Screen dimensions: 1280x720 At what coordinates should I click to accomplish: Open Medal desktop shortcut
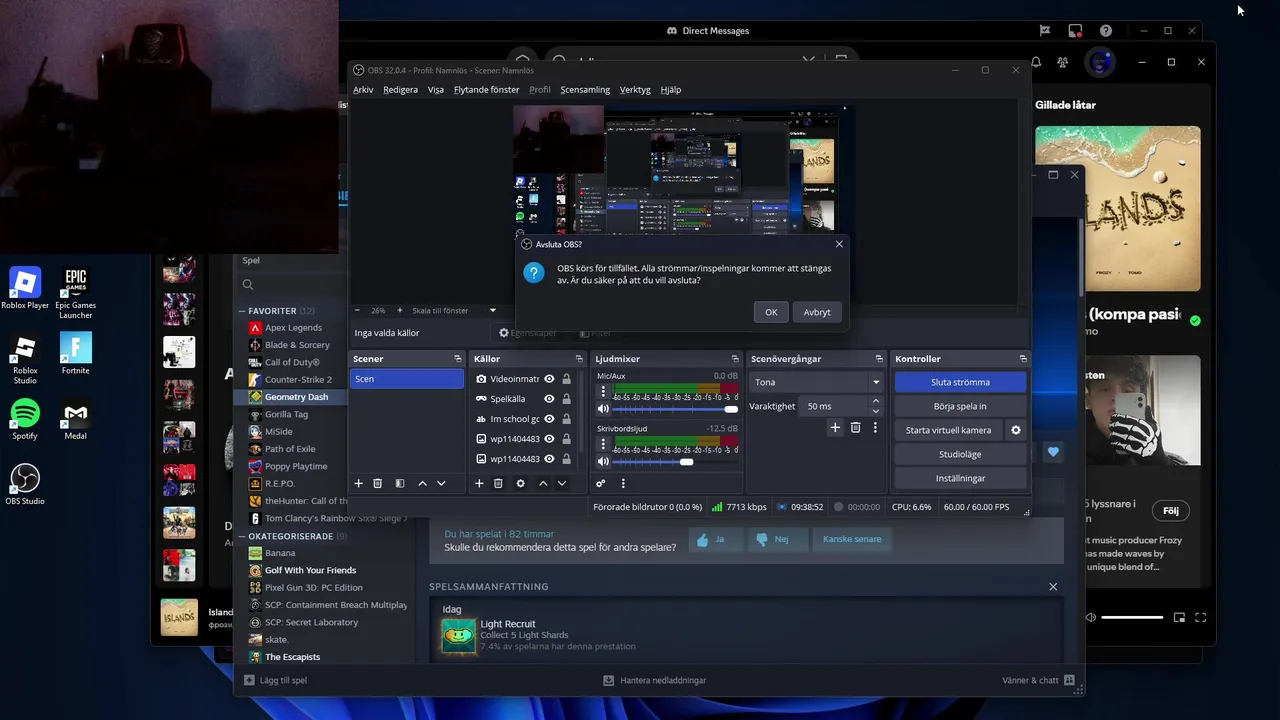[76, 418]
